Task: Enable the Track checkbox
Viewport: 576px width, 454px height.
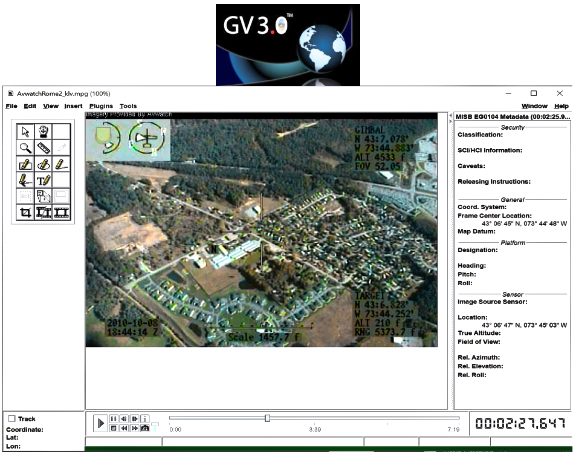Action: point(12,418)
